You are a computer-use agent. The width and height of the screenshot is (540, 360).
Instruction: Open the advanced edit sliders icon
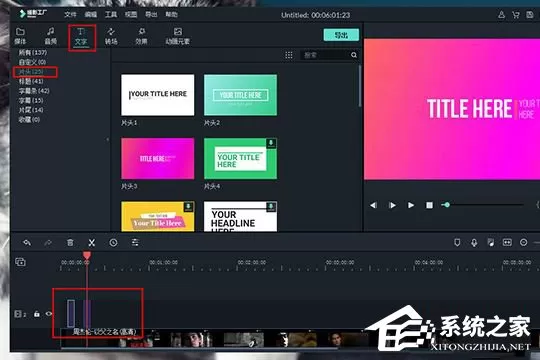[x=135, y=243]
